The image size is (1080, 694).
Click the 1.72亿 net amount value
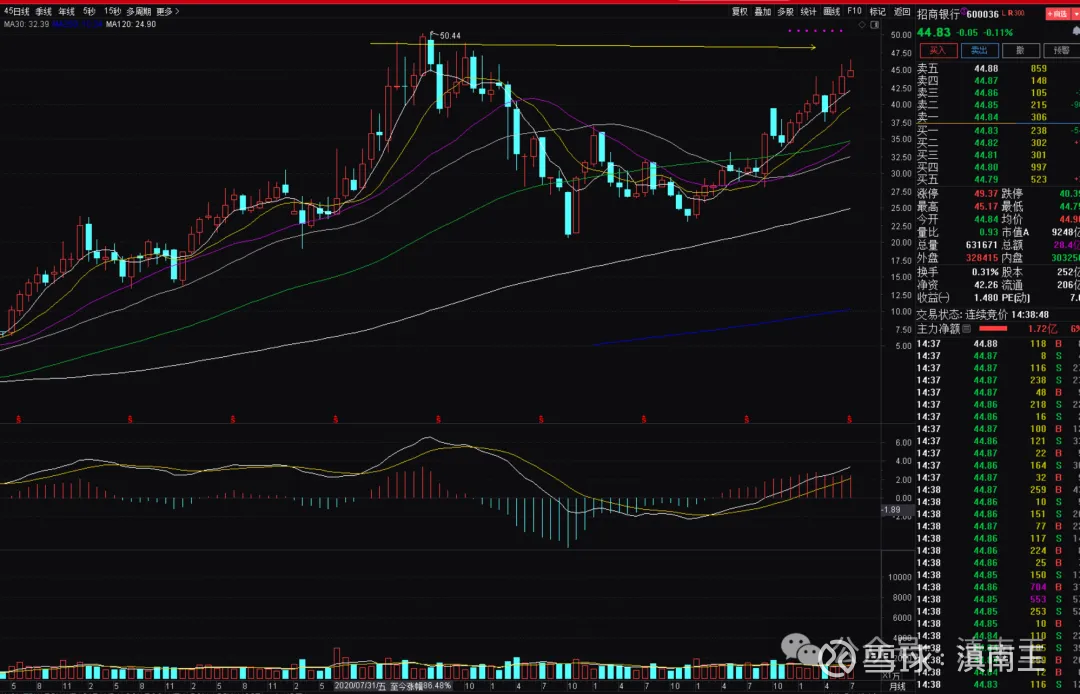[x=1042, y=329]
